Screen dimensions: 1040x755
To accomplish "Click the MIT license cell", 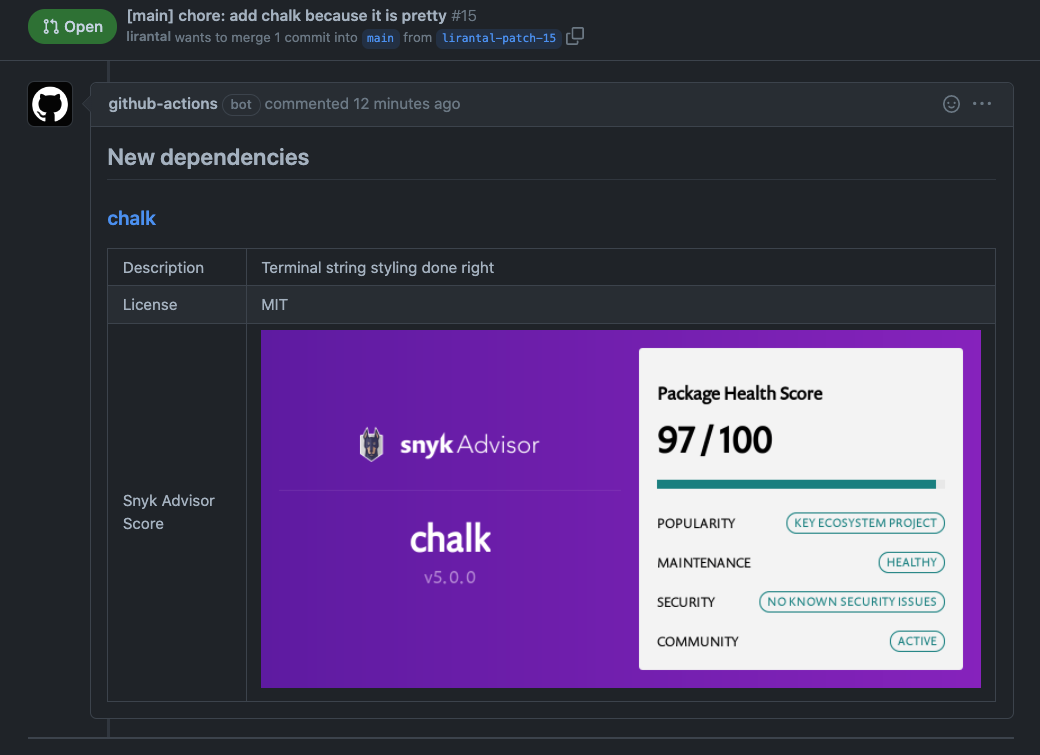I will 621,305.
